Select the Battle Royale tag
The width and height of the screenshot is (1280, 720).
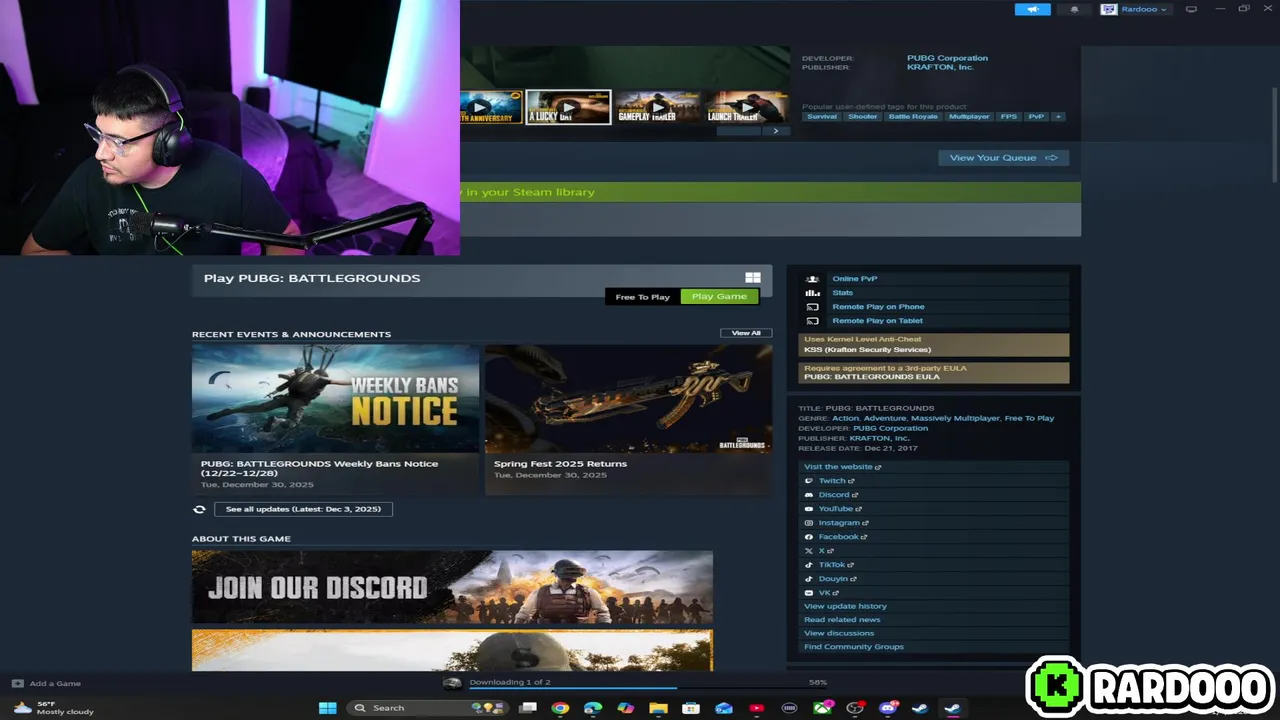(x=913, y=116)
